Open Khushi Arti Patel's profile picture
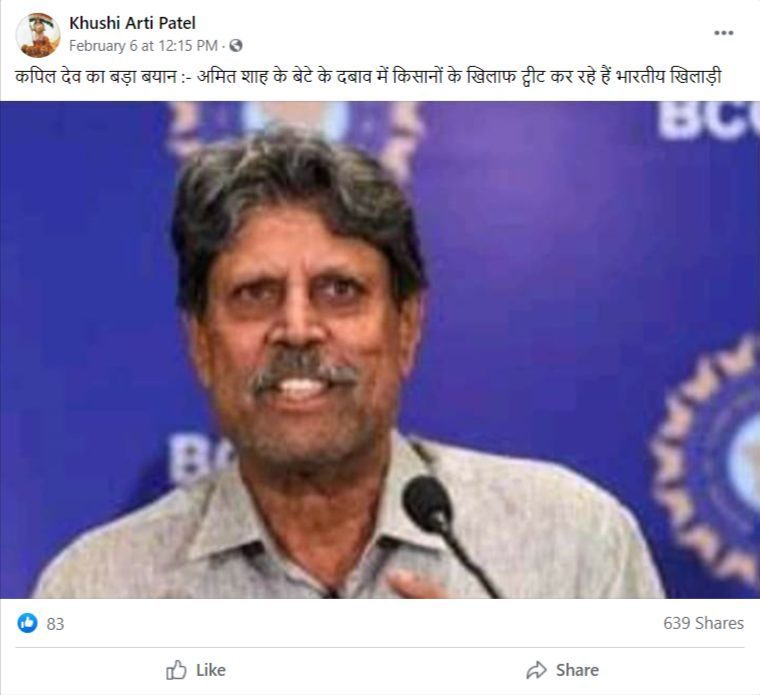This screenshot has width=760, height=695. pos(38,35)
